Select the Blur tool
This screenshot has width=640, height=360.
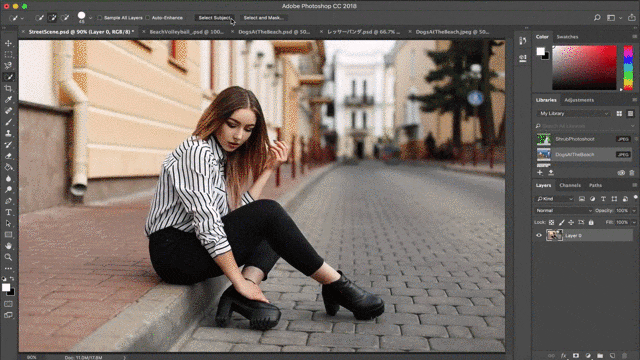tap(8, 178)
